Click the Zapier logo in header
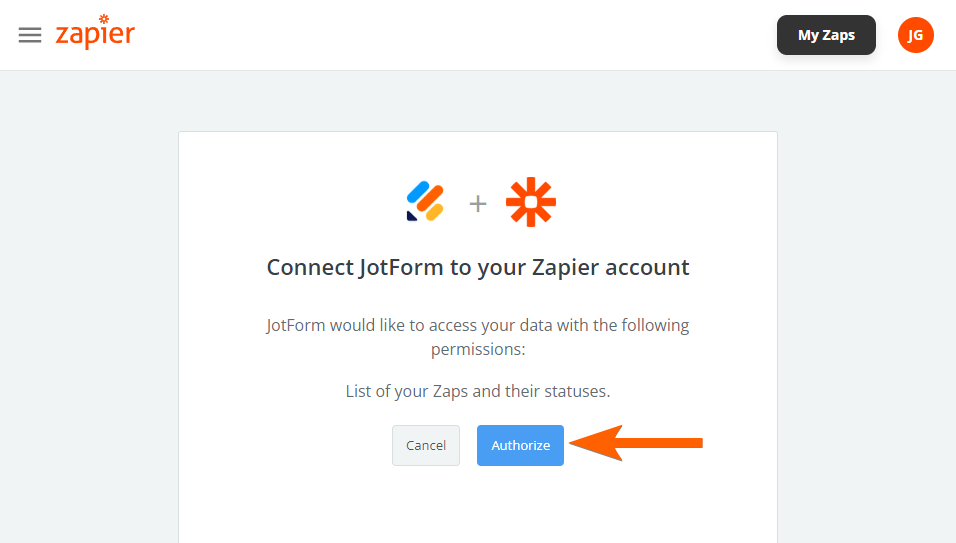 point(95,35)
